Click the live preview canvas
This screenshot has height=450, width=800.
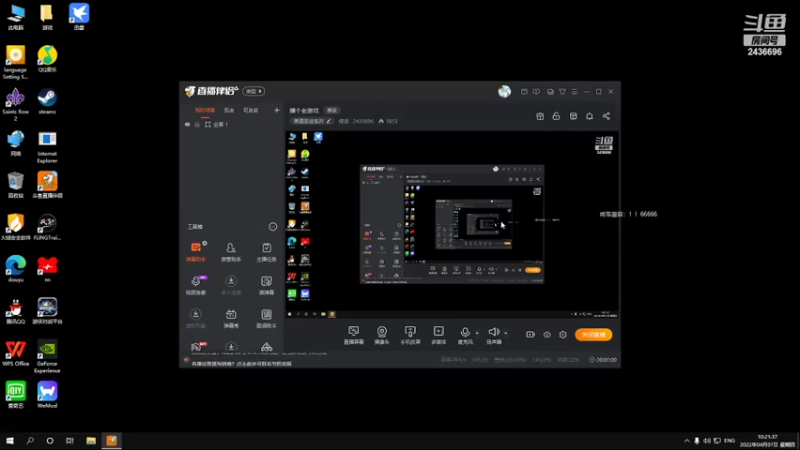[452, 224]
